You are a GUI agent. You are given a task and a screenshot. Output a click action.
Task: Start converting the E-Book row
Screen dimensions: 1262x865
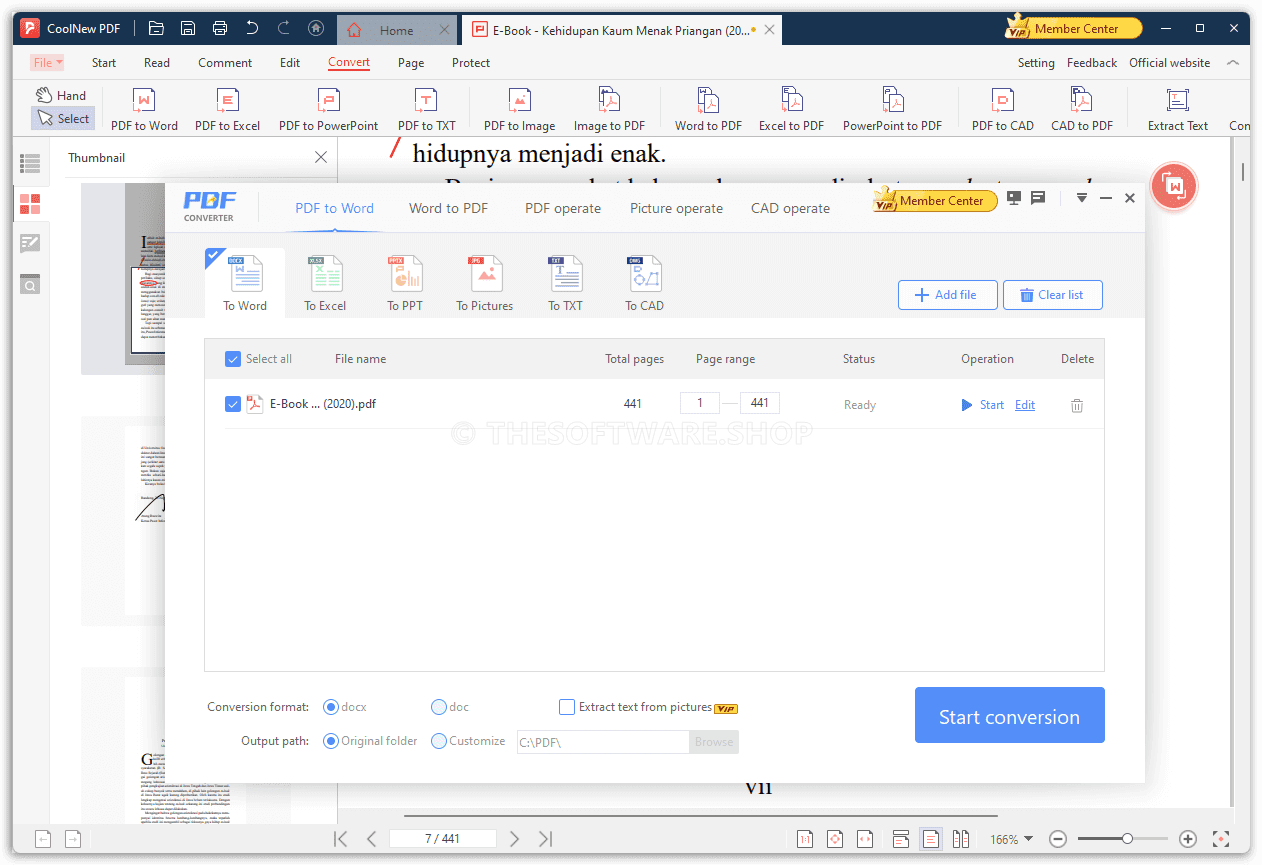[x=982, y=405]
